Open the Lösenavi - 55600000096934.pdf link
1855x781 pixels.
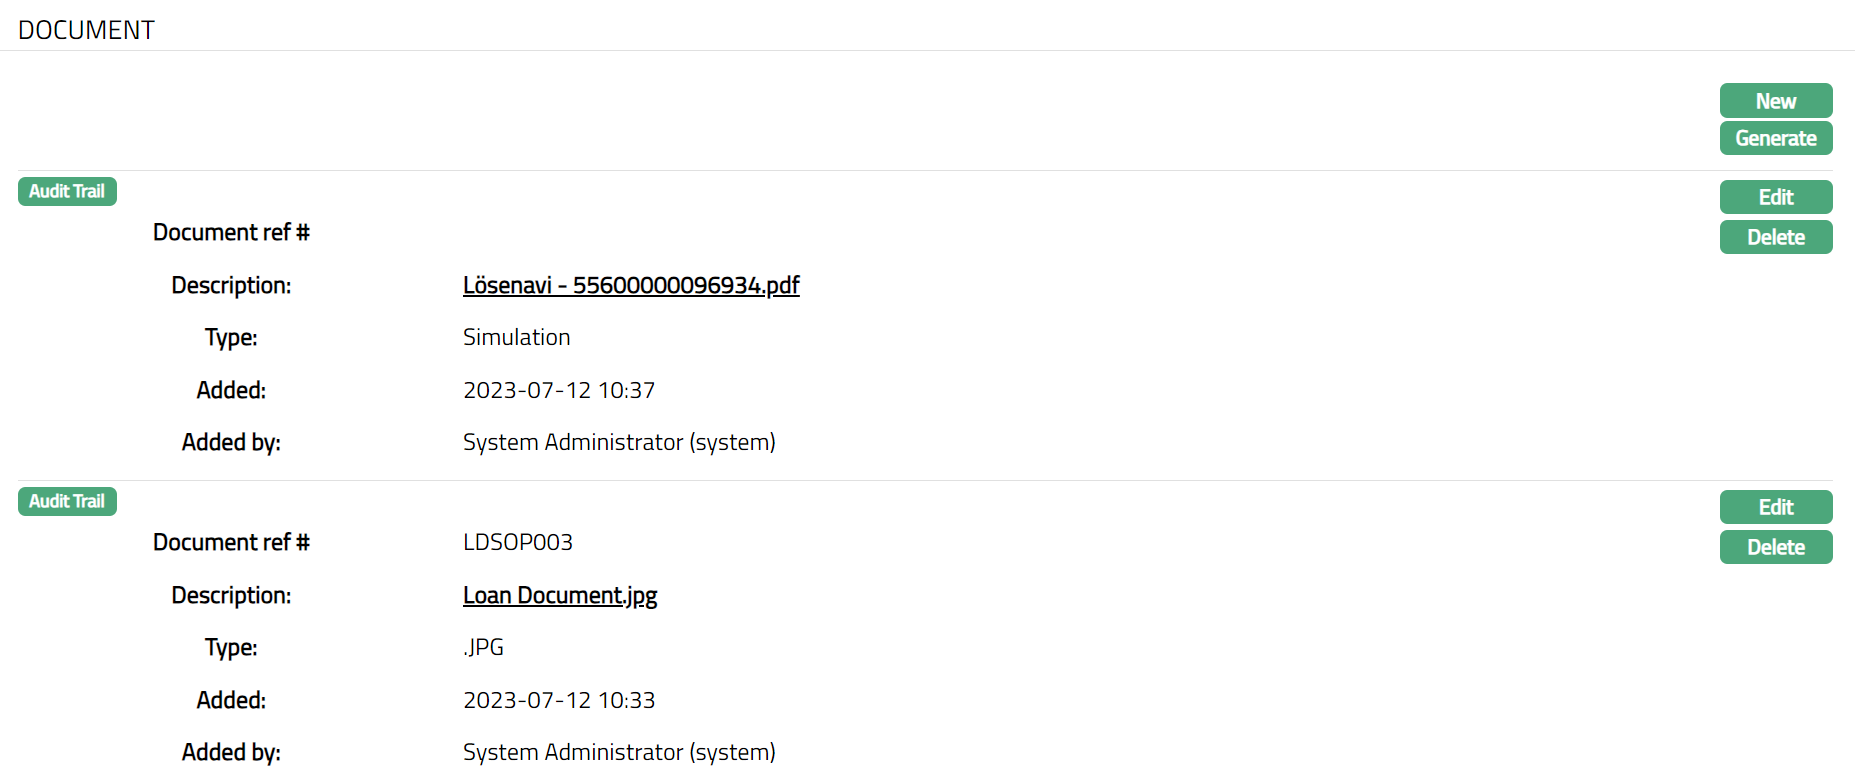coord(631,285)
